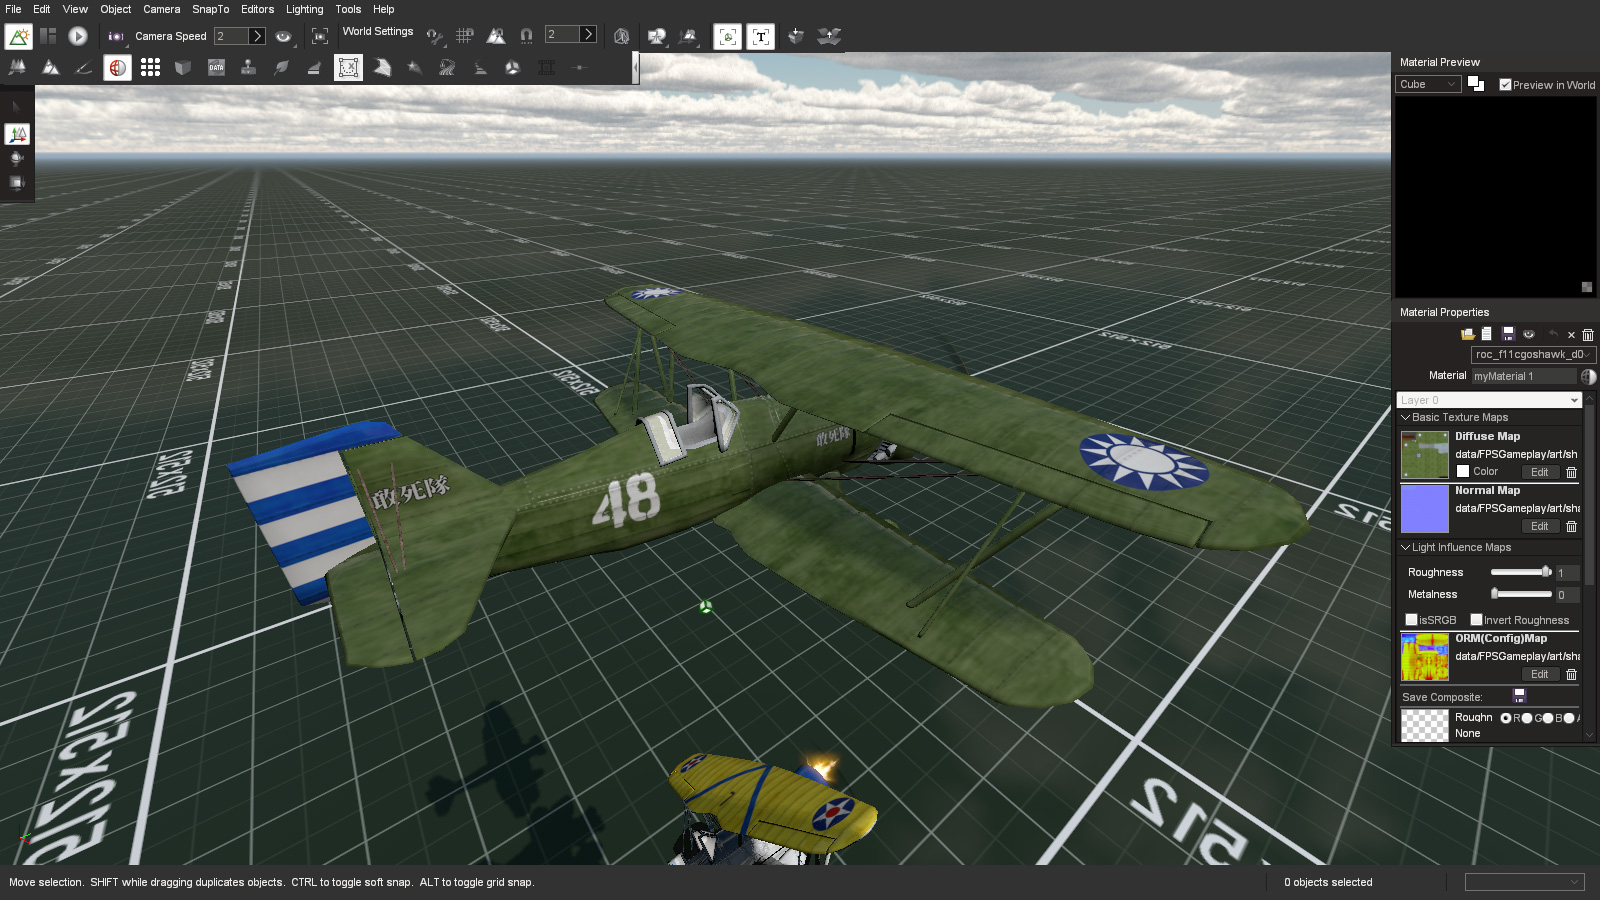Open the Object menu

(x=116, y=9)
